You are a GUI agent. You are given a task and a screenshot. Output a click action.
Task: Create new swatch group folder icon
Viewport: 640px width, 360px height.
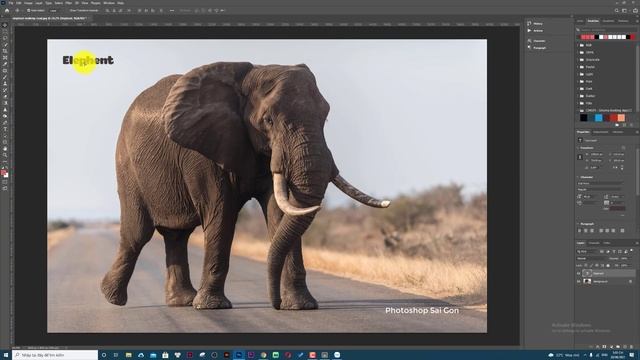[617, 125]
